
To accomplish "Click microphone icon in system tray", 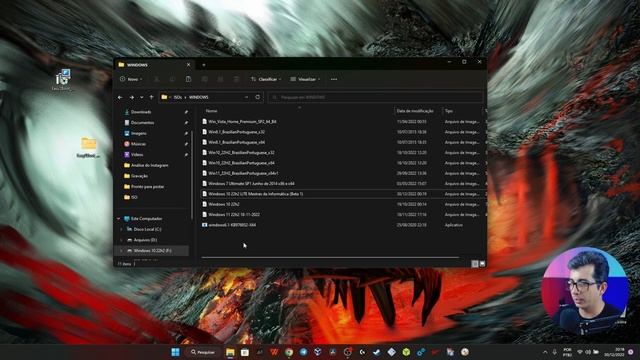I will pos(555,352).
